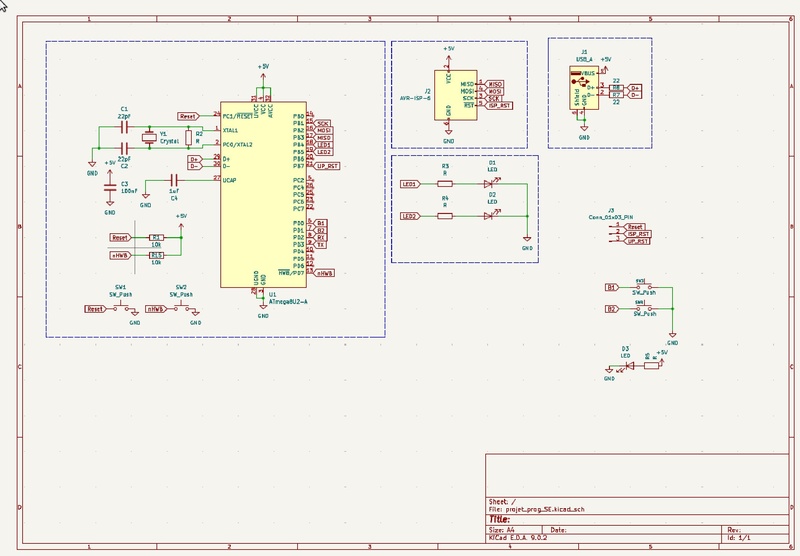Click the D+ label after resistor R6

point(634,88)
